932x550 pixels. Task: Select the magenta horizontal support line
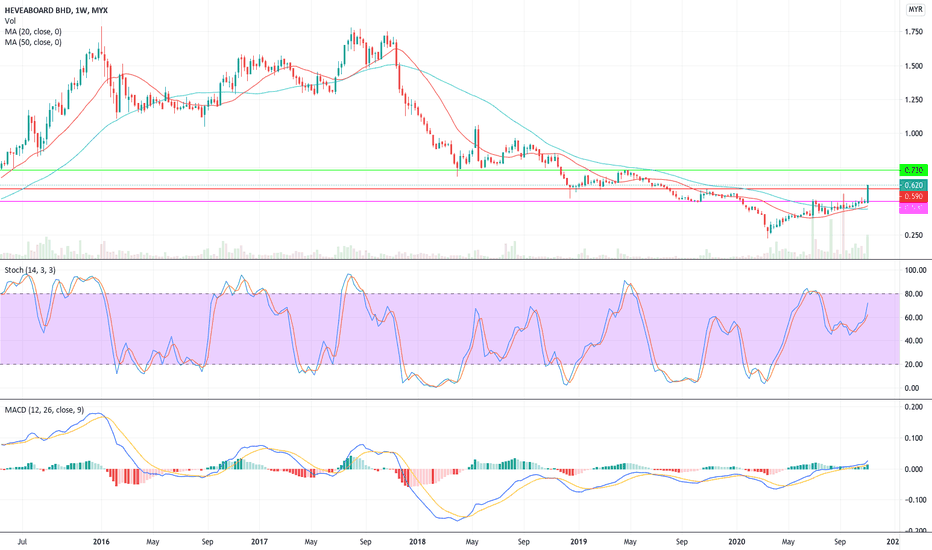pyautogui.click(x=450, y=202)
